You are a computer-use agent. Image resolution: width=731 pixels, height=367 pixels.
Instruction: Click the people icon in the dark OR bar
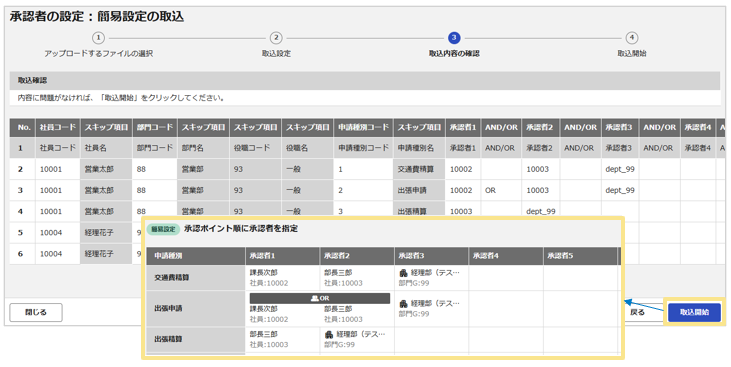(x=315, y=298)
